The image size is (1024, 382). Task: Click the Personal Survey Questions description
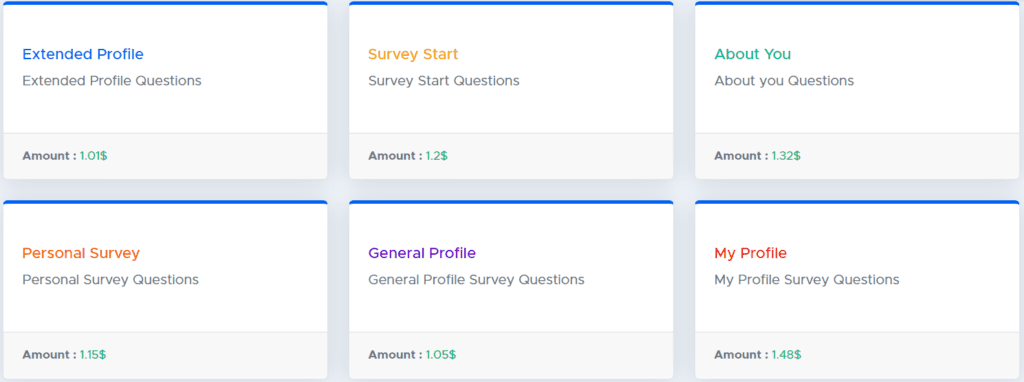pyautogui.click(x=110, y=280)
